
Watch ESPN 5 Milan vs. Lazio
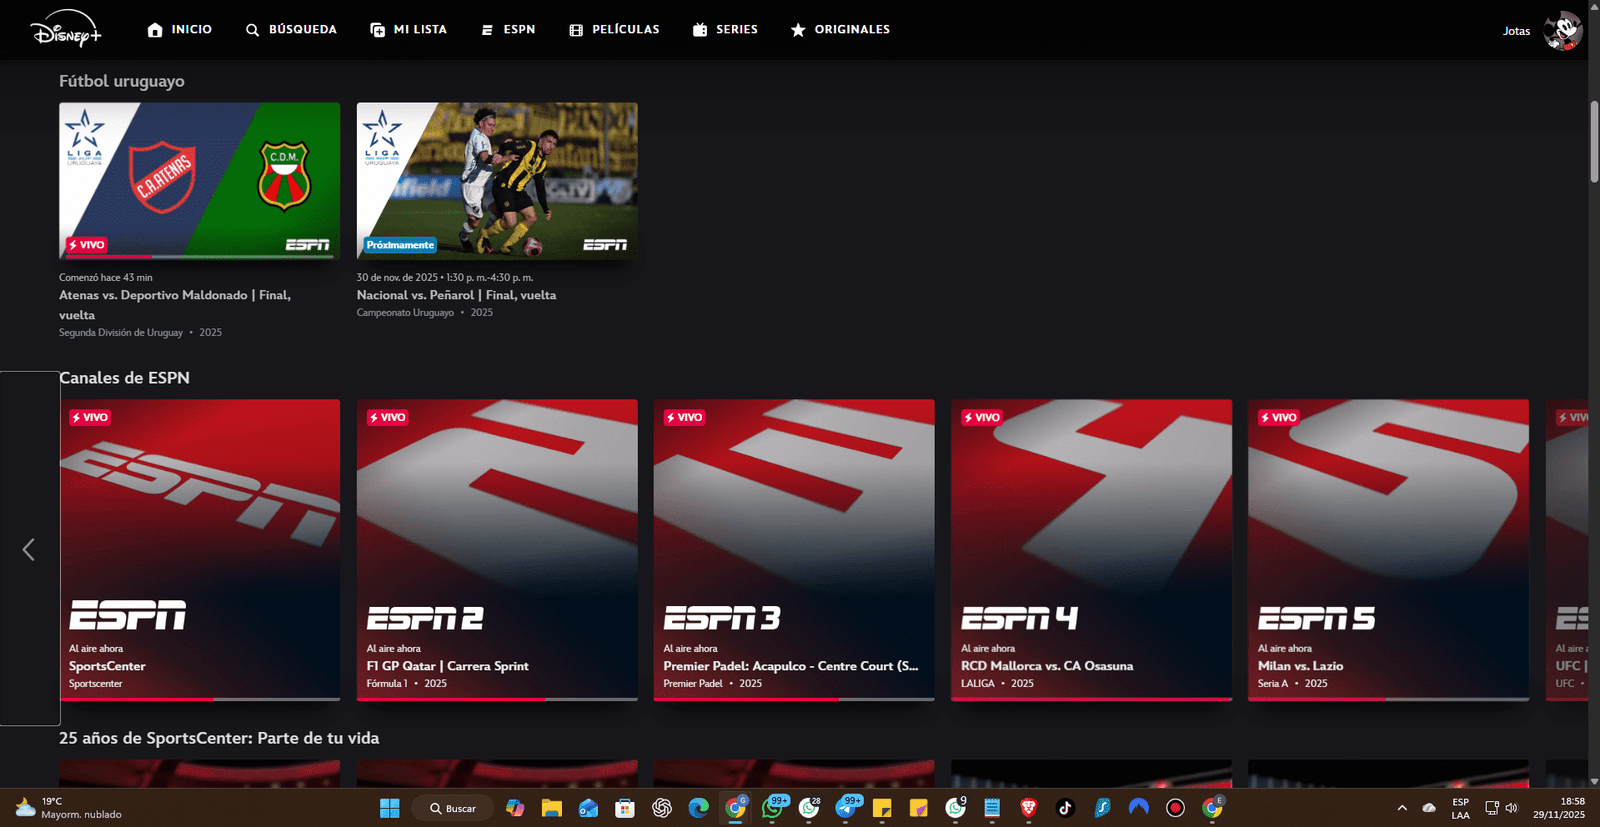pyautogui.click(x=1388, y=550)
